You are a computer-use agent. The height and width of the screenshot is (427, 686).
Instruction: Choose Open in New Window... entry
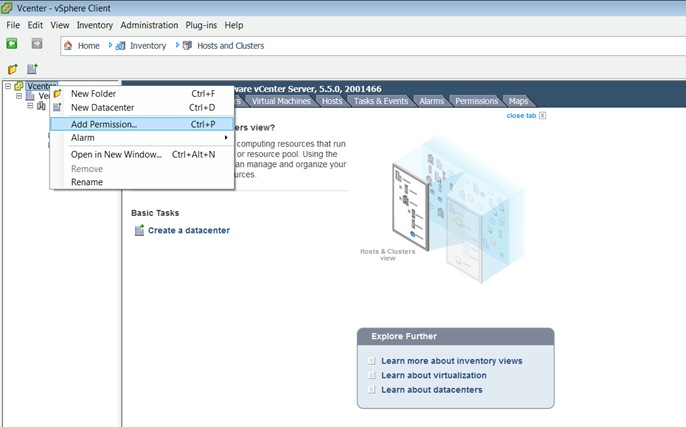click(142, 154)
